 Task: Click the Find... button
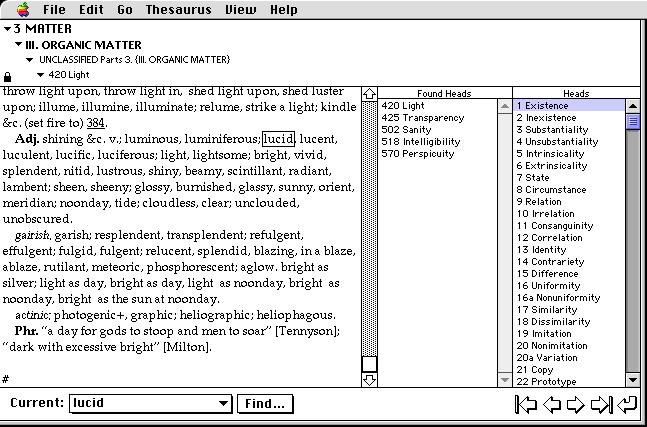tap(265, 403)
